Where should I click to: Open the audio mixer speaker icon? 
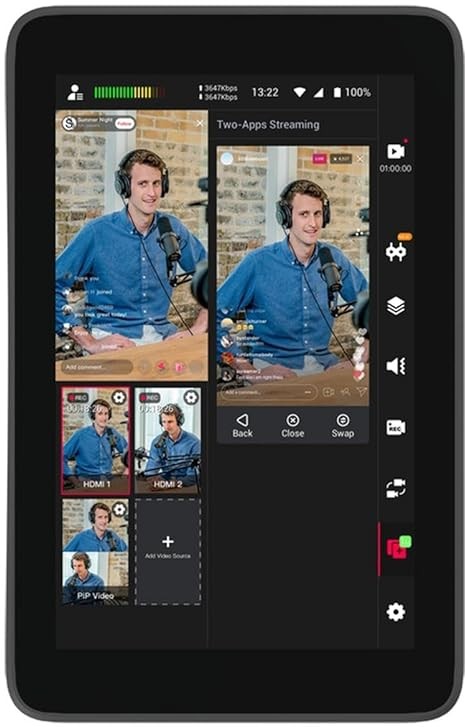point(396,366)
